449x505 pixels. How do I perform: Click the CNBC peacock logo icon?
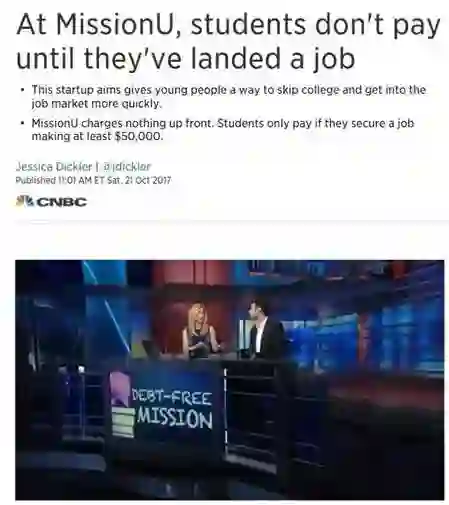coord(25,201)
